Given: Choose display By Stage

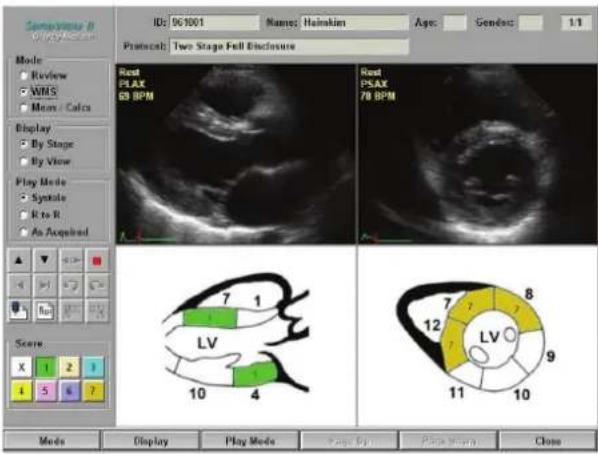Looking at the screenshot, I should click(x=24, y=144).
